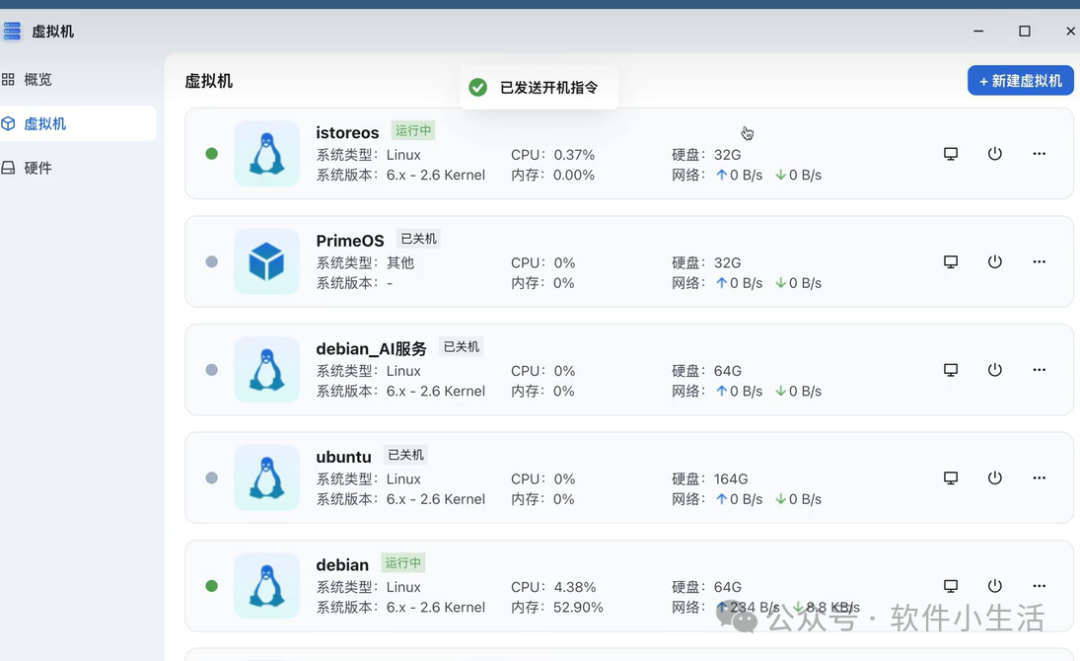This screenshot has width=1080, height=661.
Task: Click 已关机 status badge of ubuntu
Action: 406,454
